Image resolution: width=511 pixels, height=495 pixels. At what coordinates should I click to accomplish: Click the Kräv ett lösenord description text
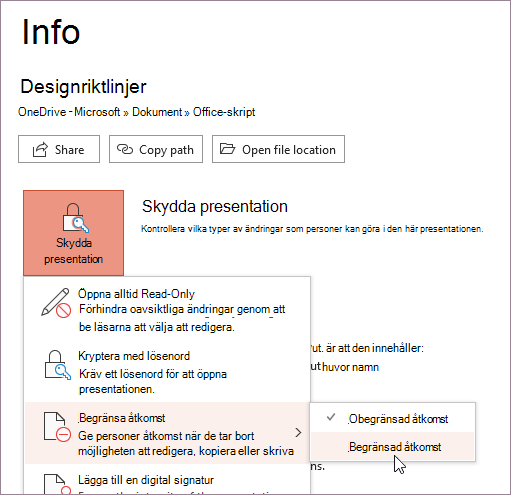click(153, 381)
